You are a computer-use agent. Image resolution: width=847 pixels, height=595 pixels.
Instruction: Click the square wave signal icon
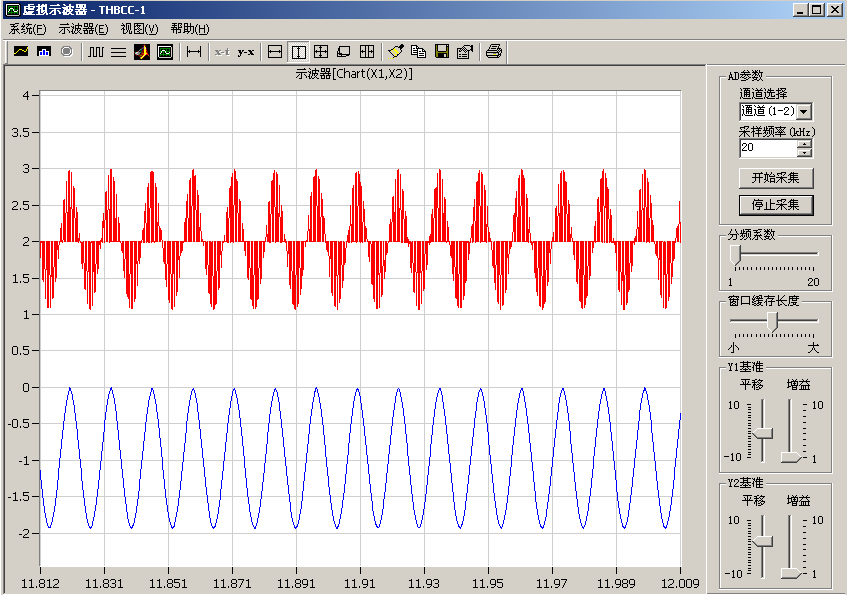pyautogui.click(x=96, y=51)
